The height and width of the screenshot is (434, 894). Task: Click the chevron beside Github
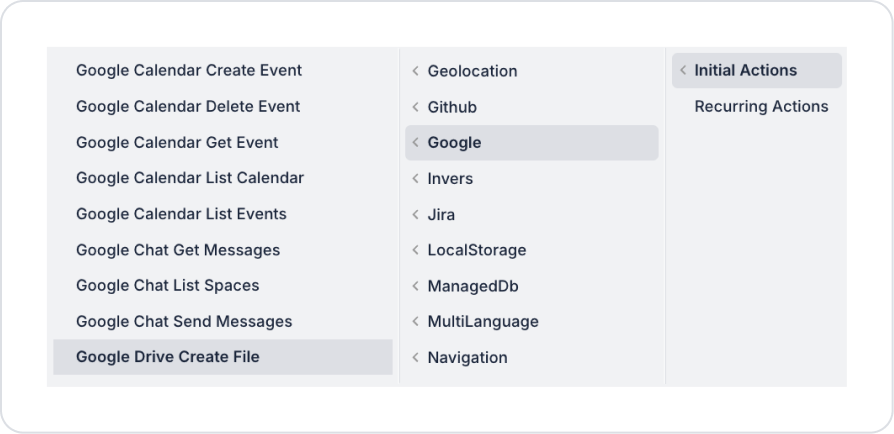click(416, 107)
